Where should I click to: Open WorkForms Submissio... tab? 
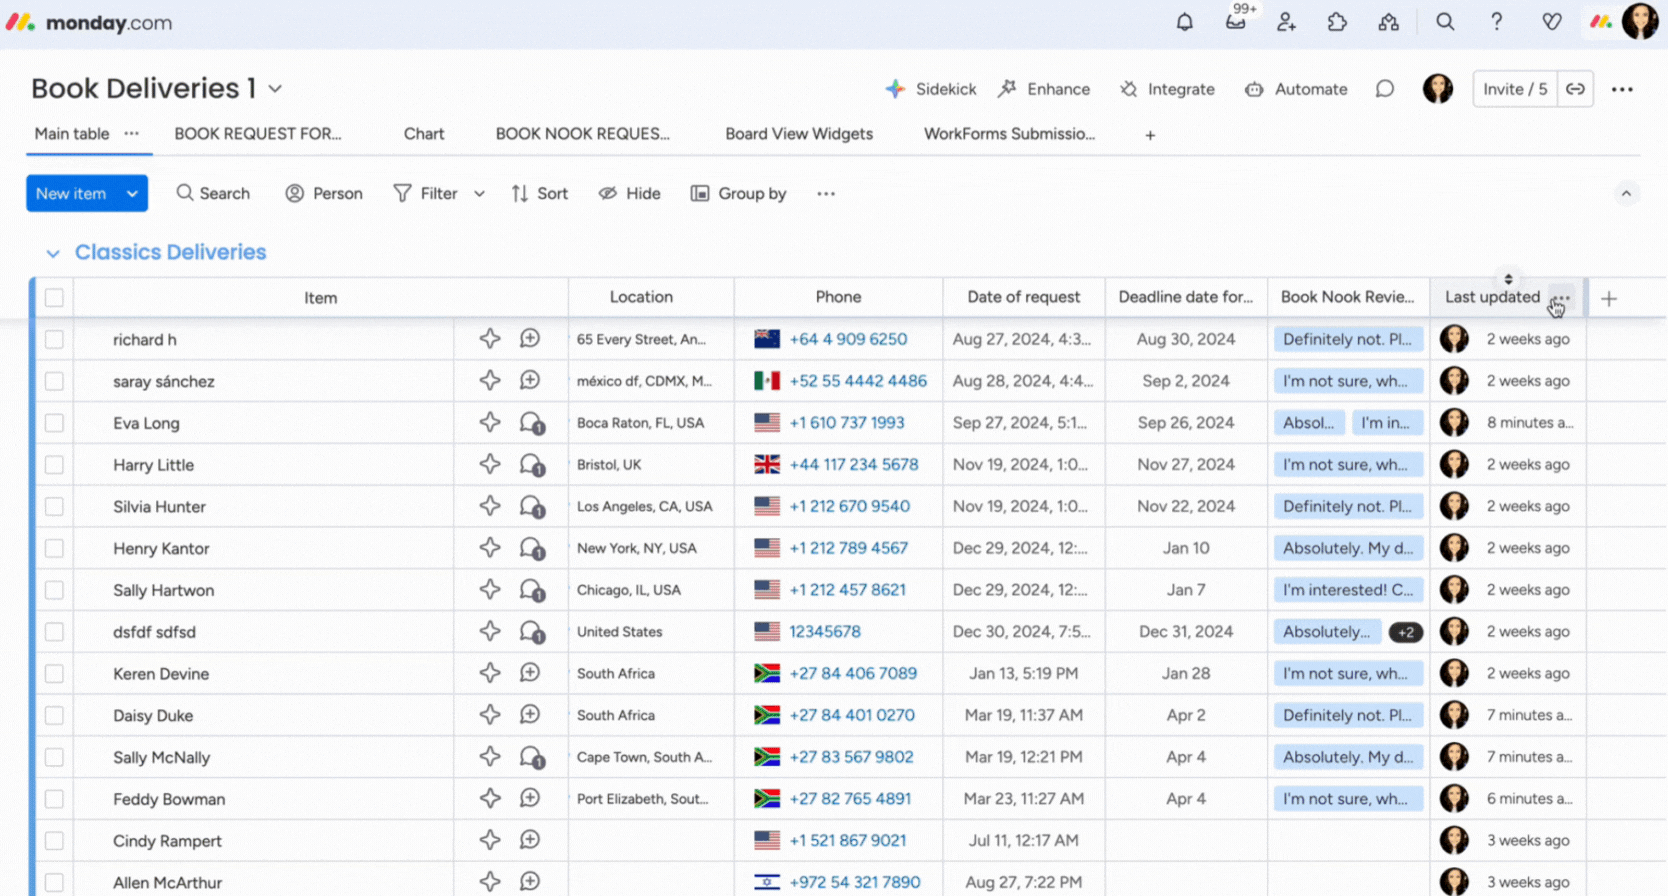click(1009, 133)
